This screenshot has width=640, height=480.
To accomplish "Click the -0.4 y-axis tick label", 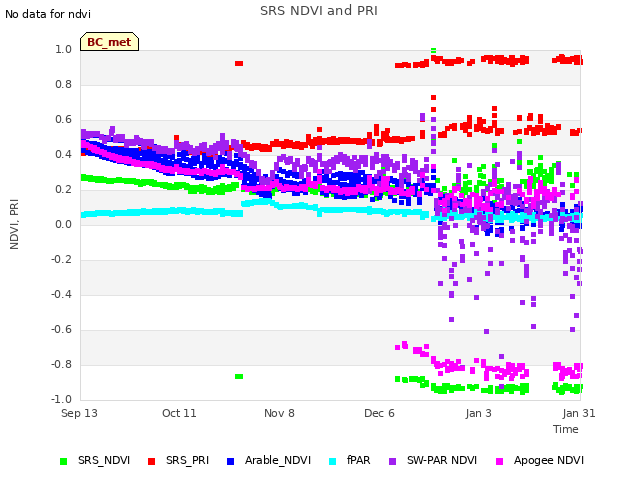I will (x=62, y=294).
